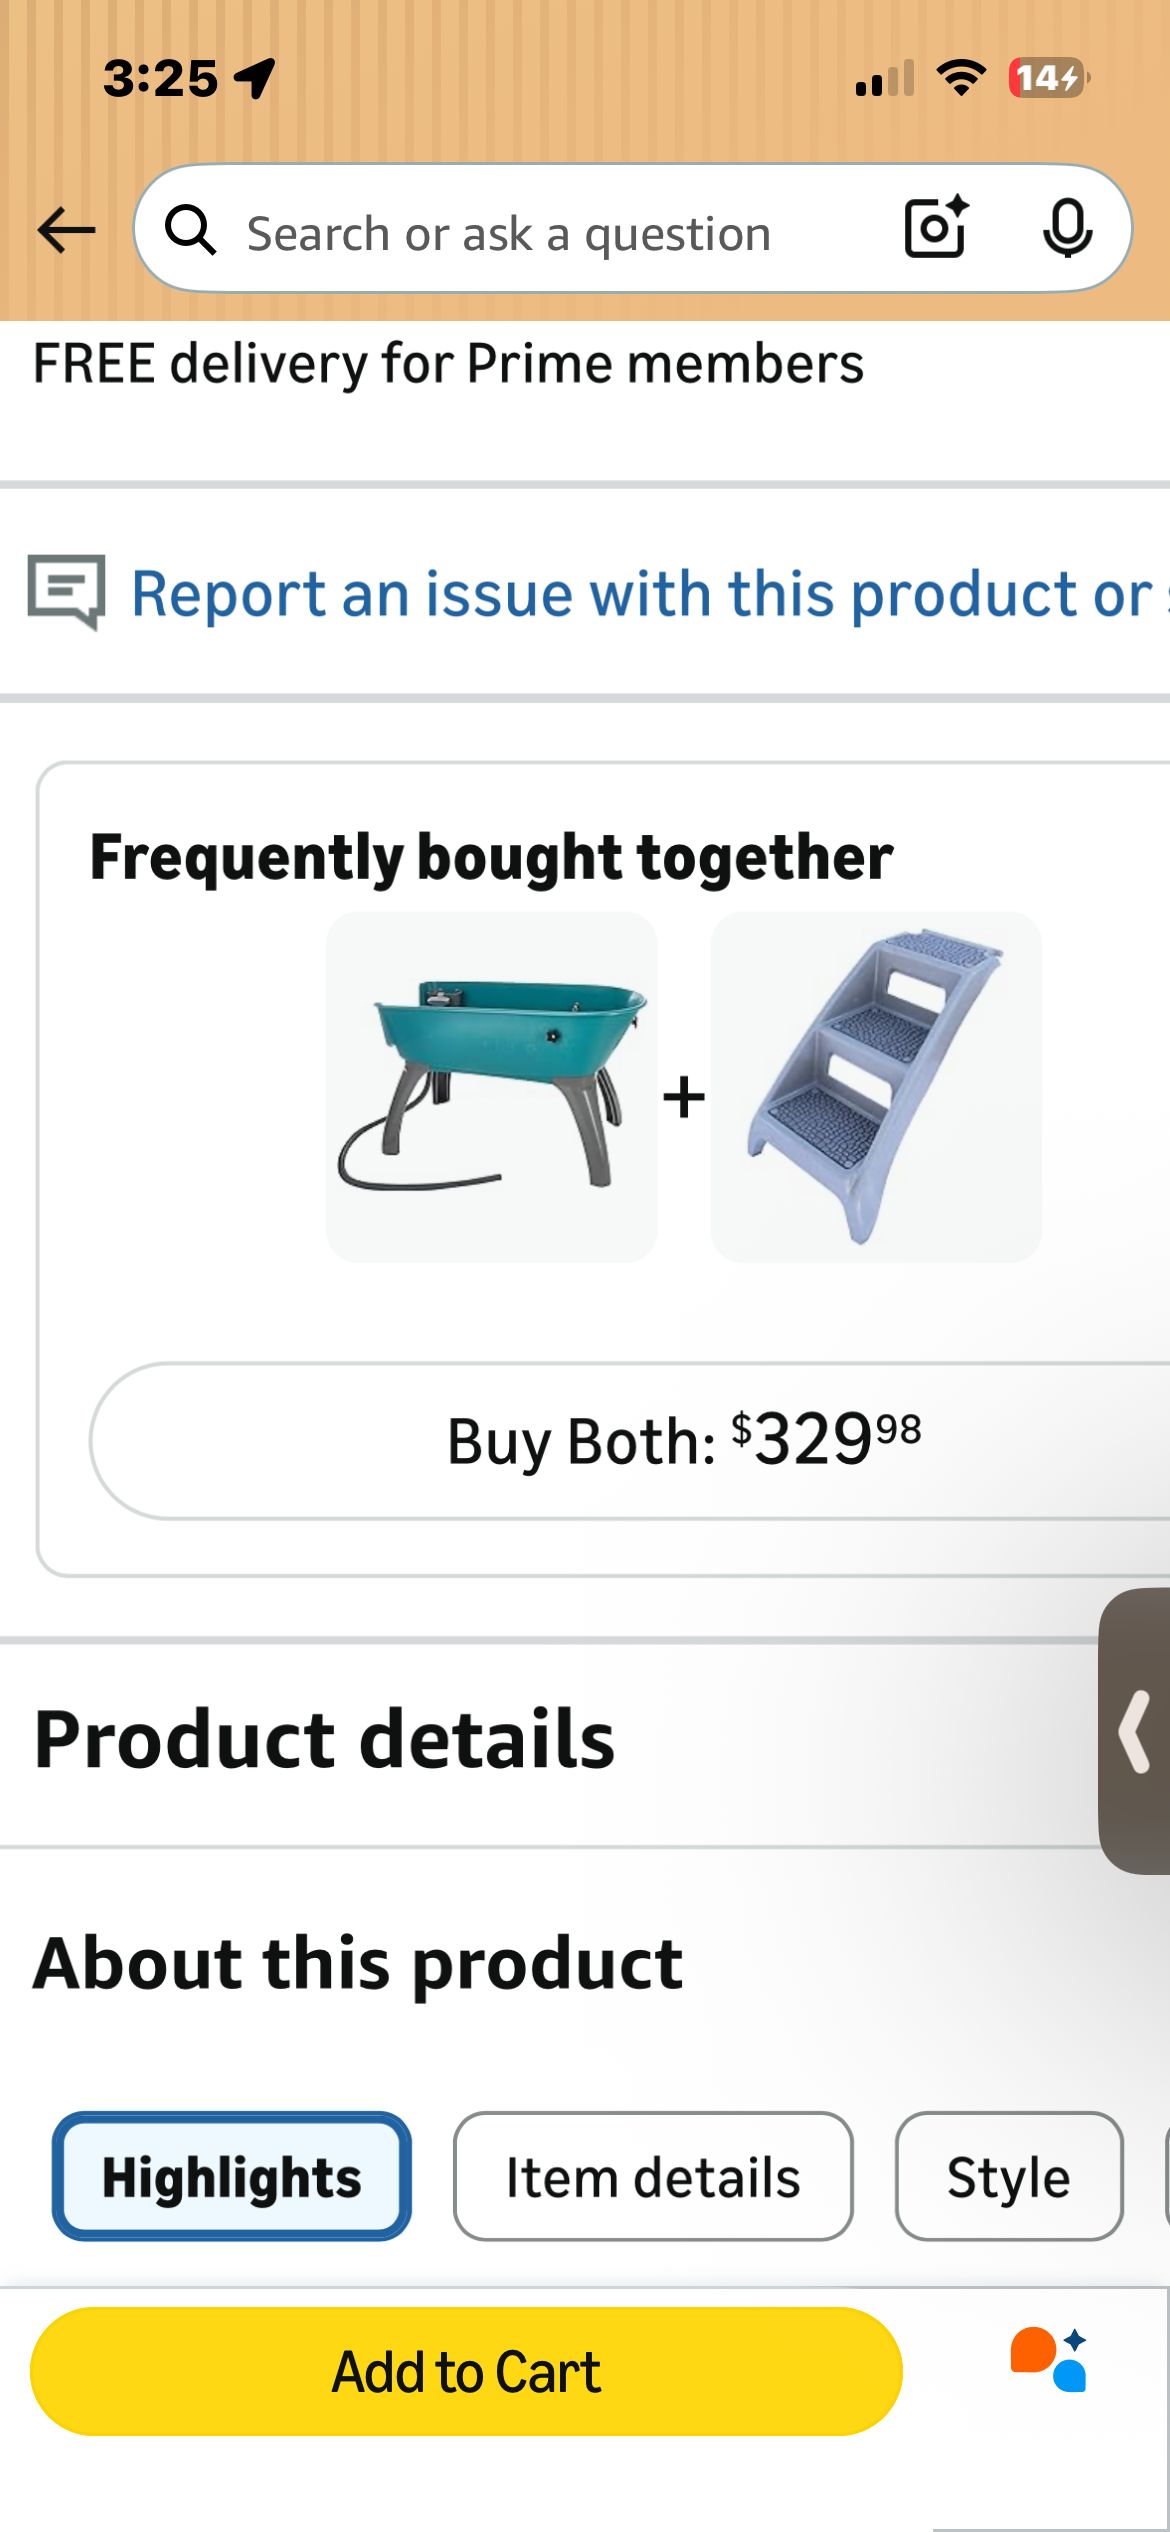Tap the teal dog bath tub thumbnail
1170x2532 pixels.
pos(492,1086)
